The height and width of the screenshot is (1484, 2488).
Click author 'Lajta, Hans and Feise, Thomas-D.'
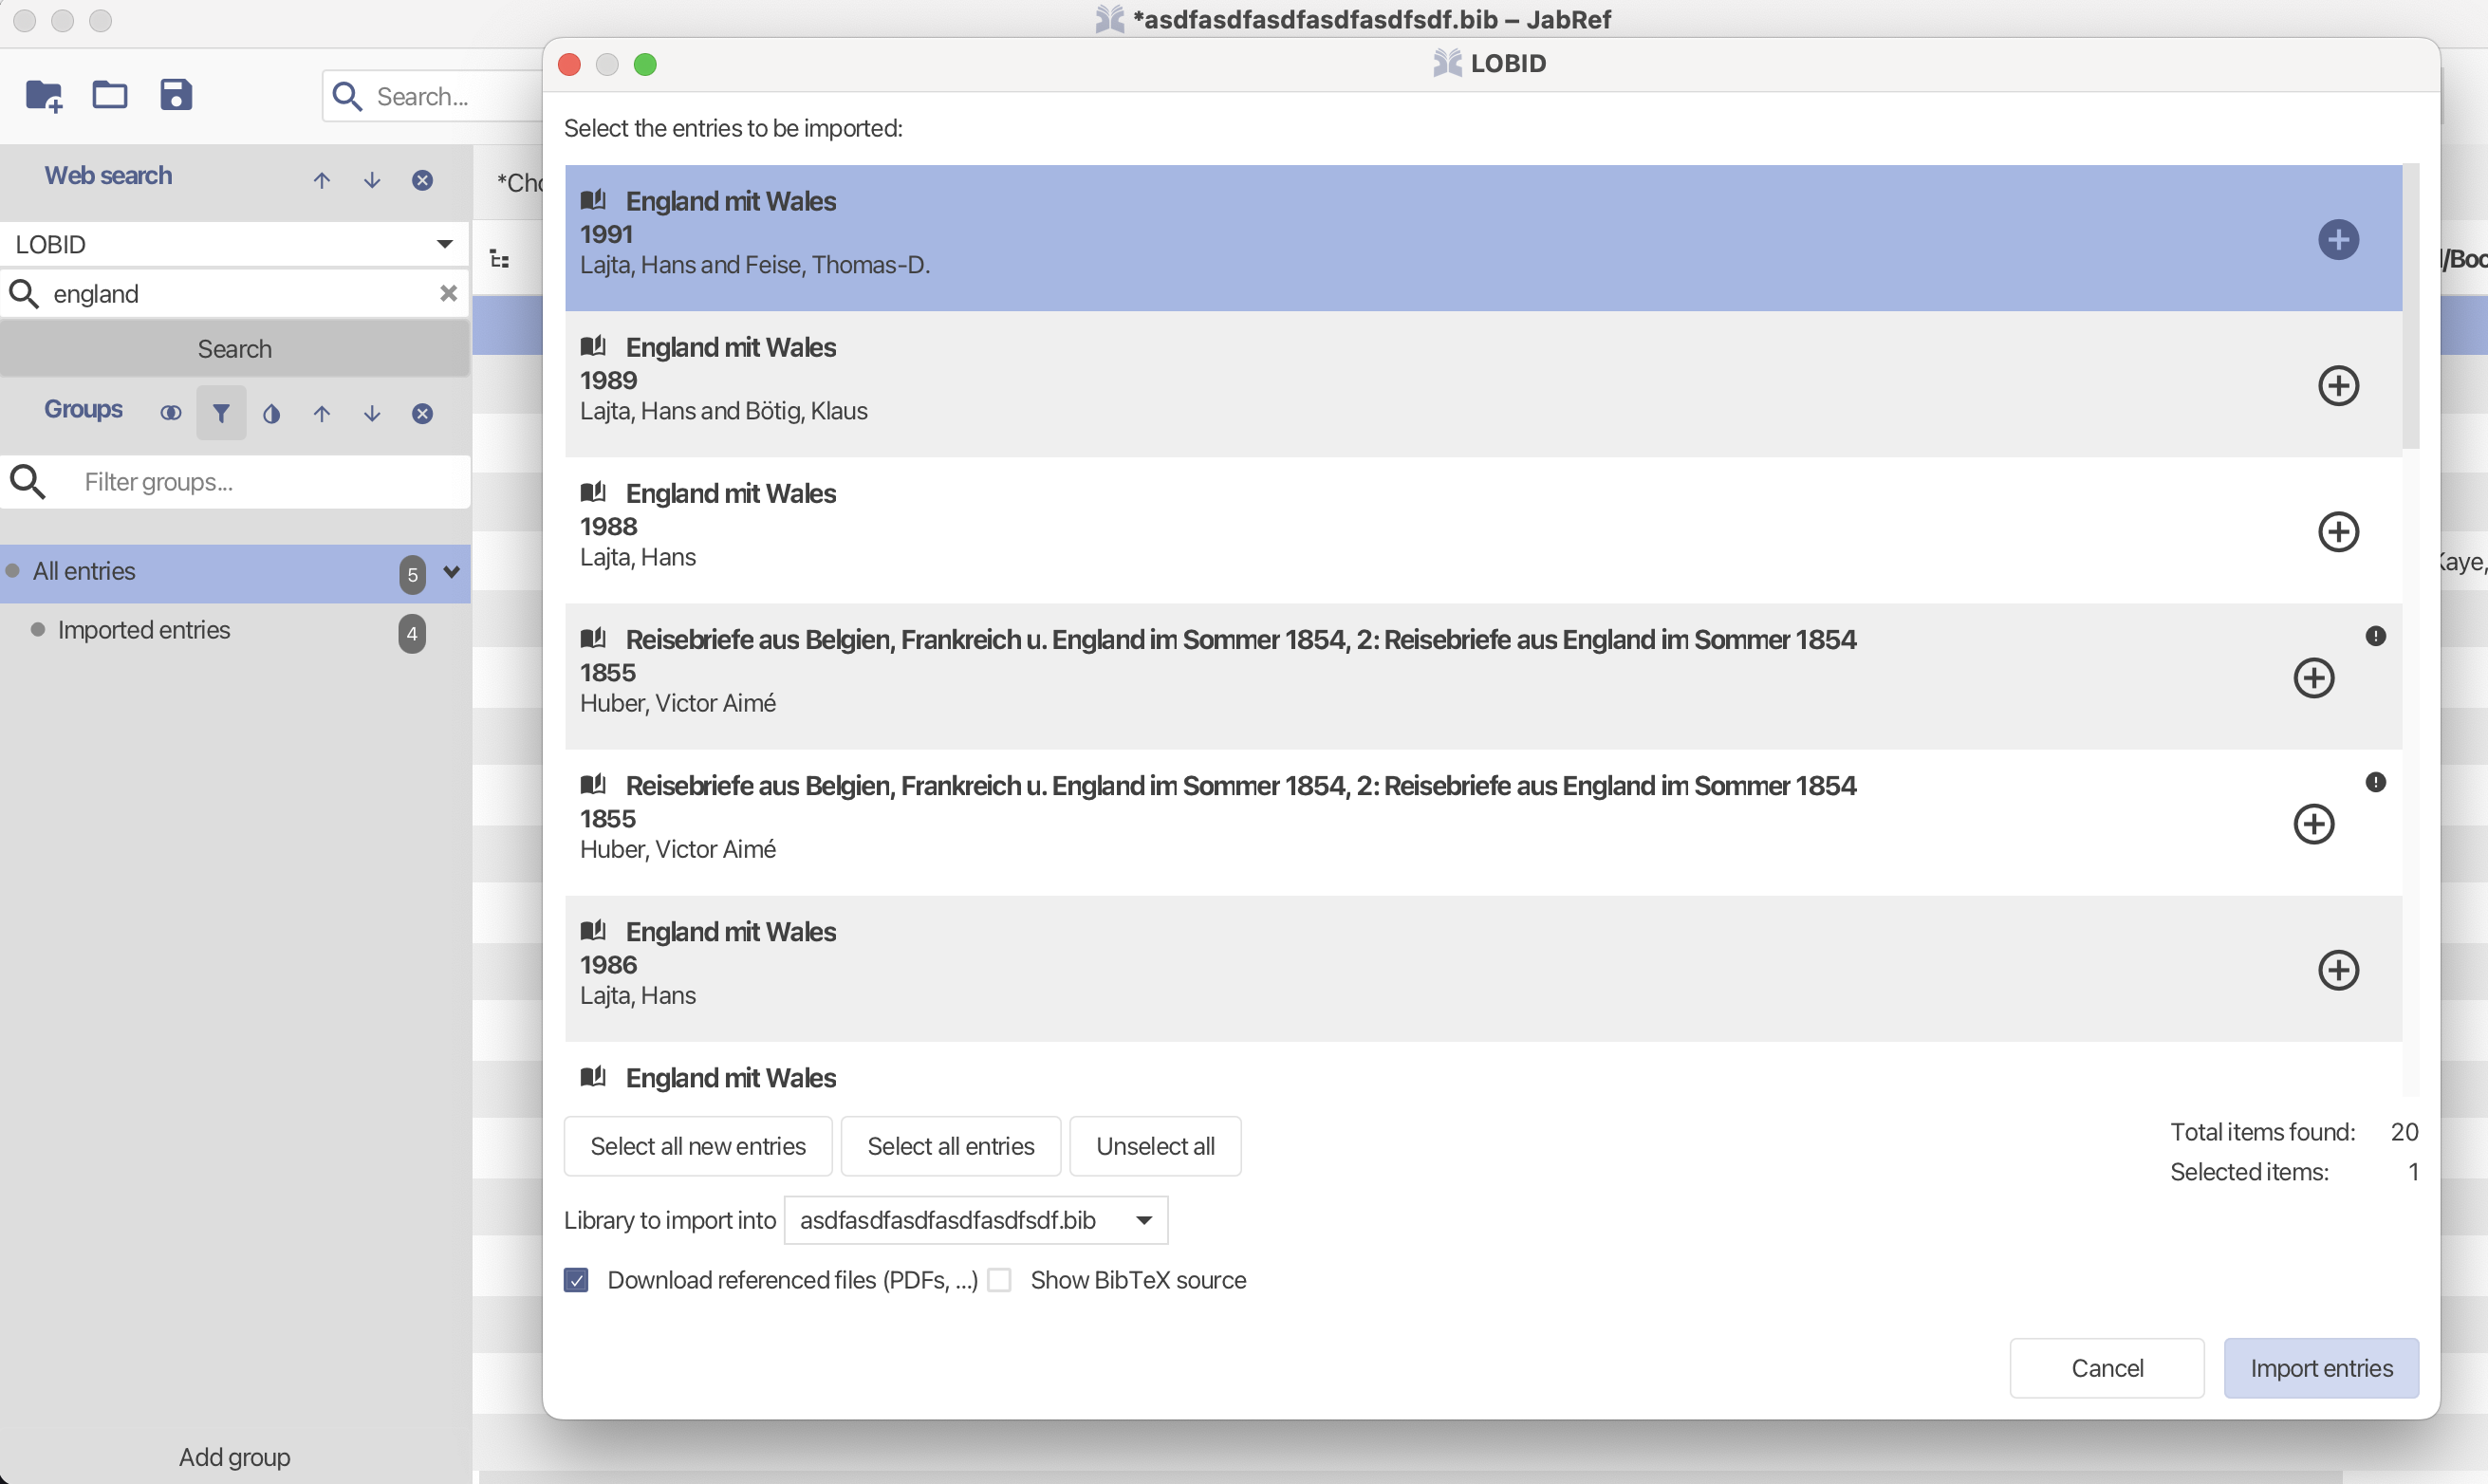(755, 264)
